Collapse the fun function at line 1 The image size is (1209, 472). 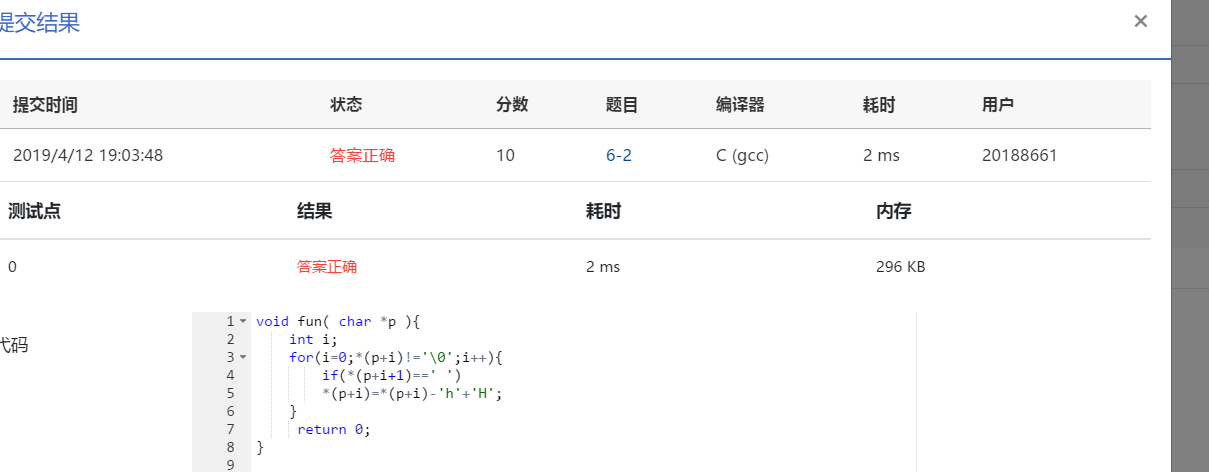point(243,321)
